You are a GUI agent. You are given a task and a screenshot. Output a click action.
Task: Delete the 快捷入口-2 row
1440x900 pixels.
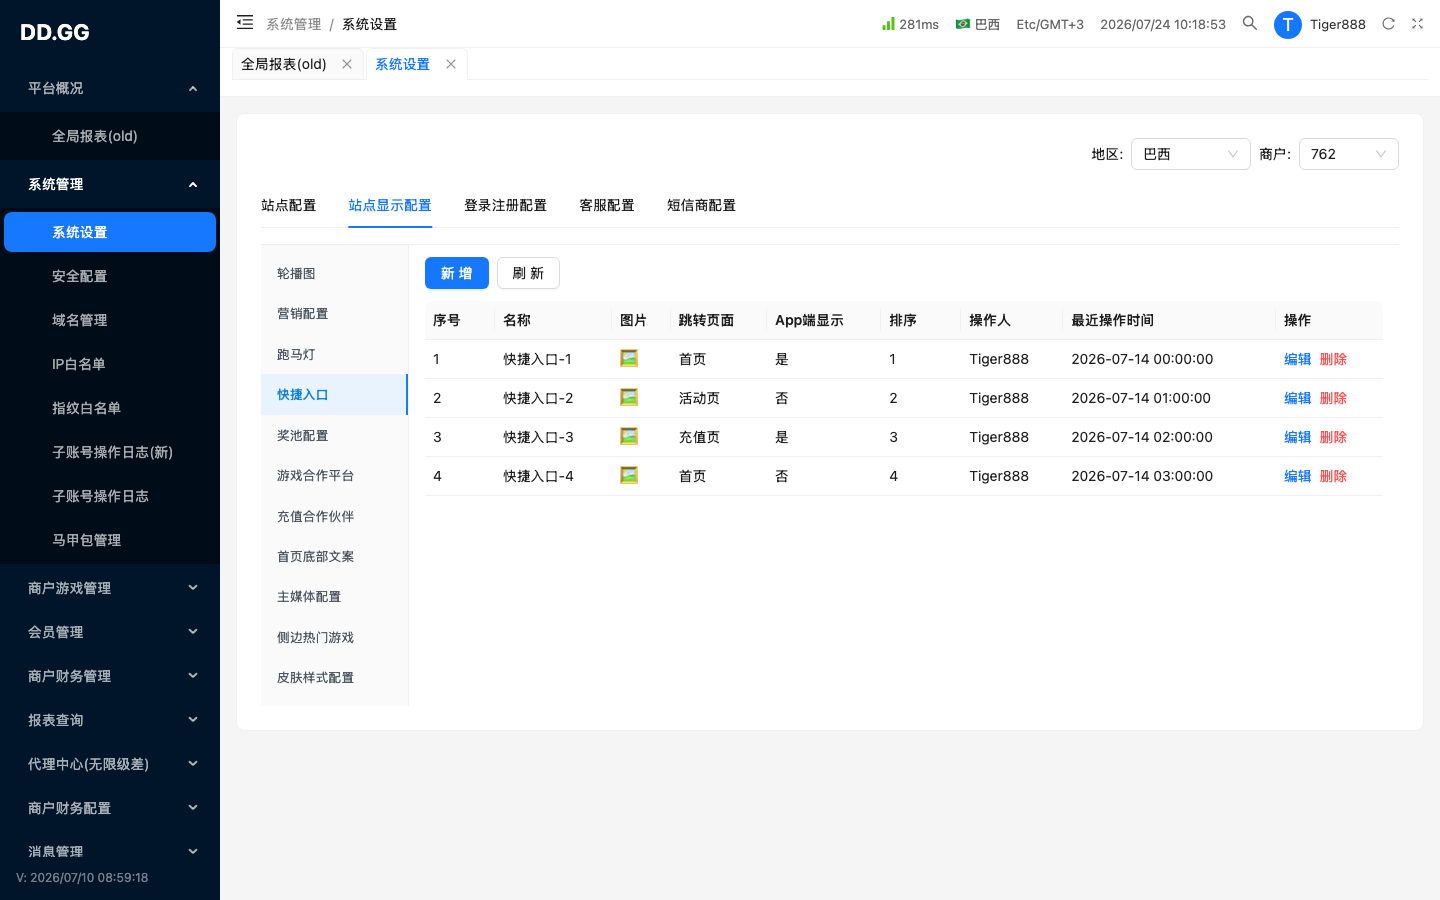click(1333, 398)
